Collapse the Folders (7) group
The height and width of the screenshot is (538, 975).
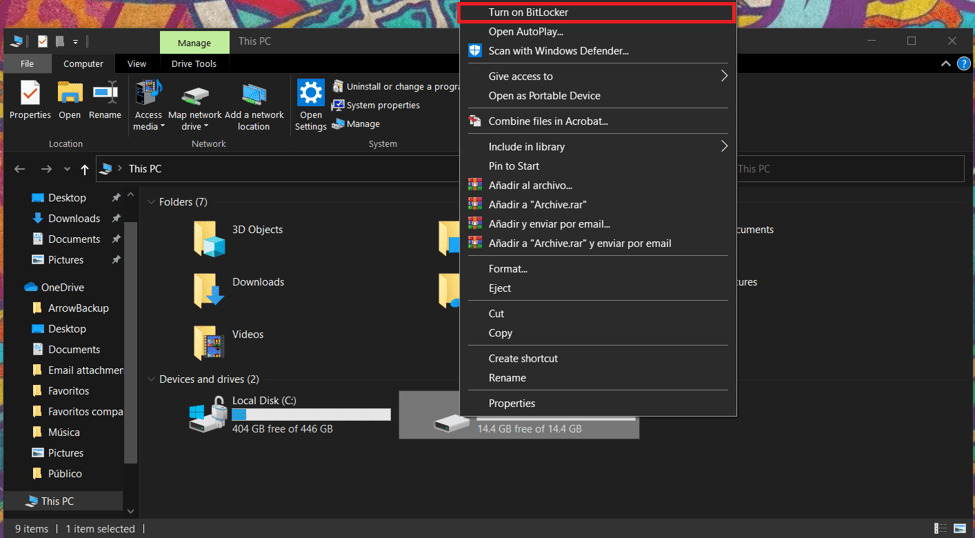pos(152,202)
